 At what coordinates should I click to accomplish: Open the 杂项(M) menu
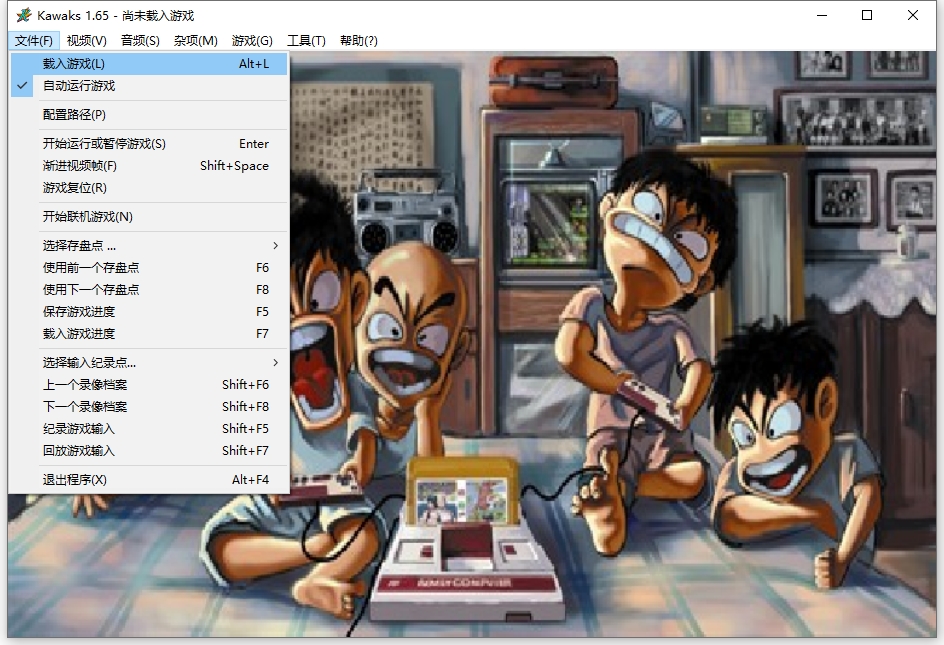point(196,40)
